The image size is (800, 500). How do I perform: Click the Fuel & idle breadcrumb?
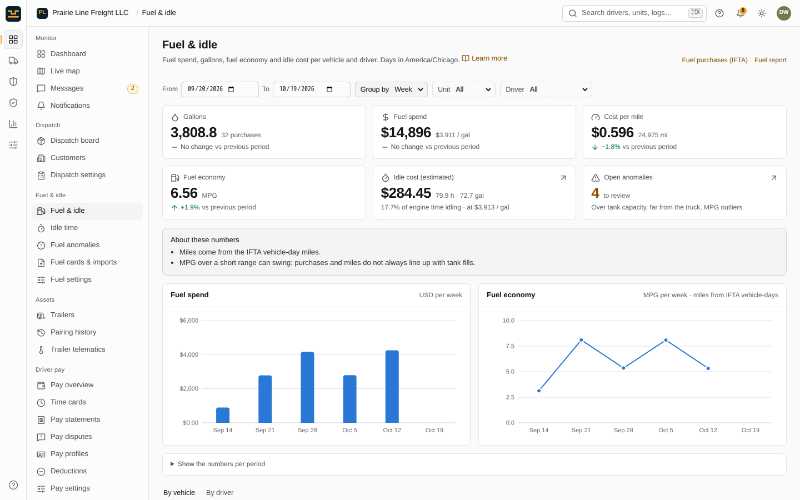pyautogui.click(x=159, y=13)
